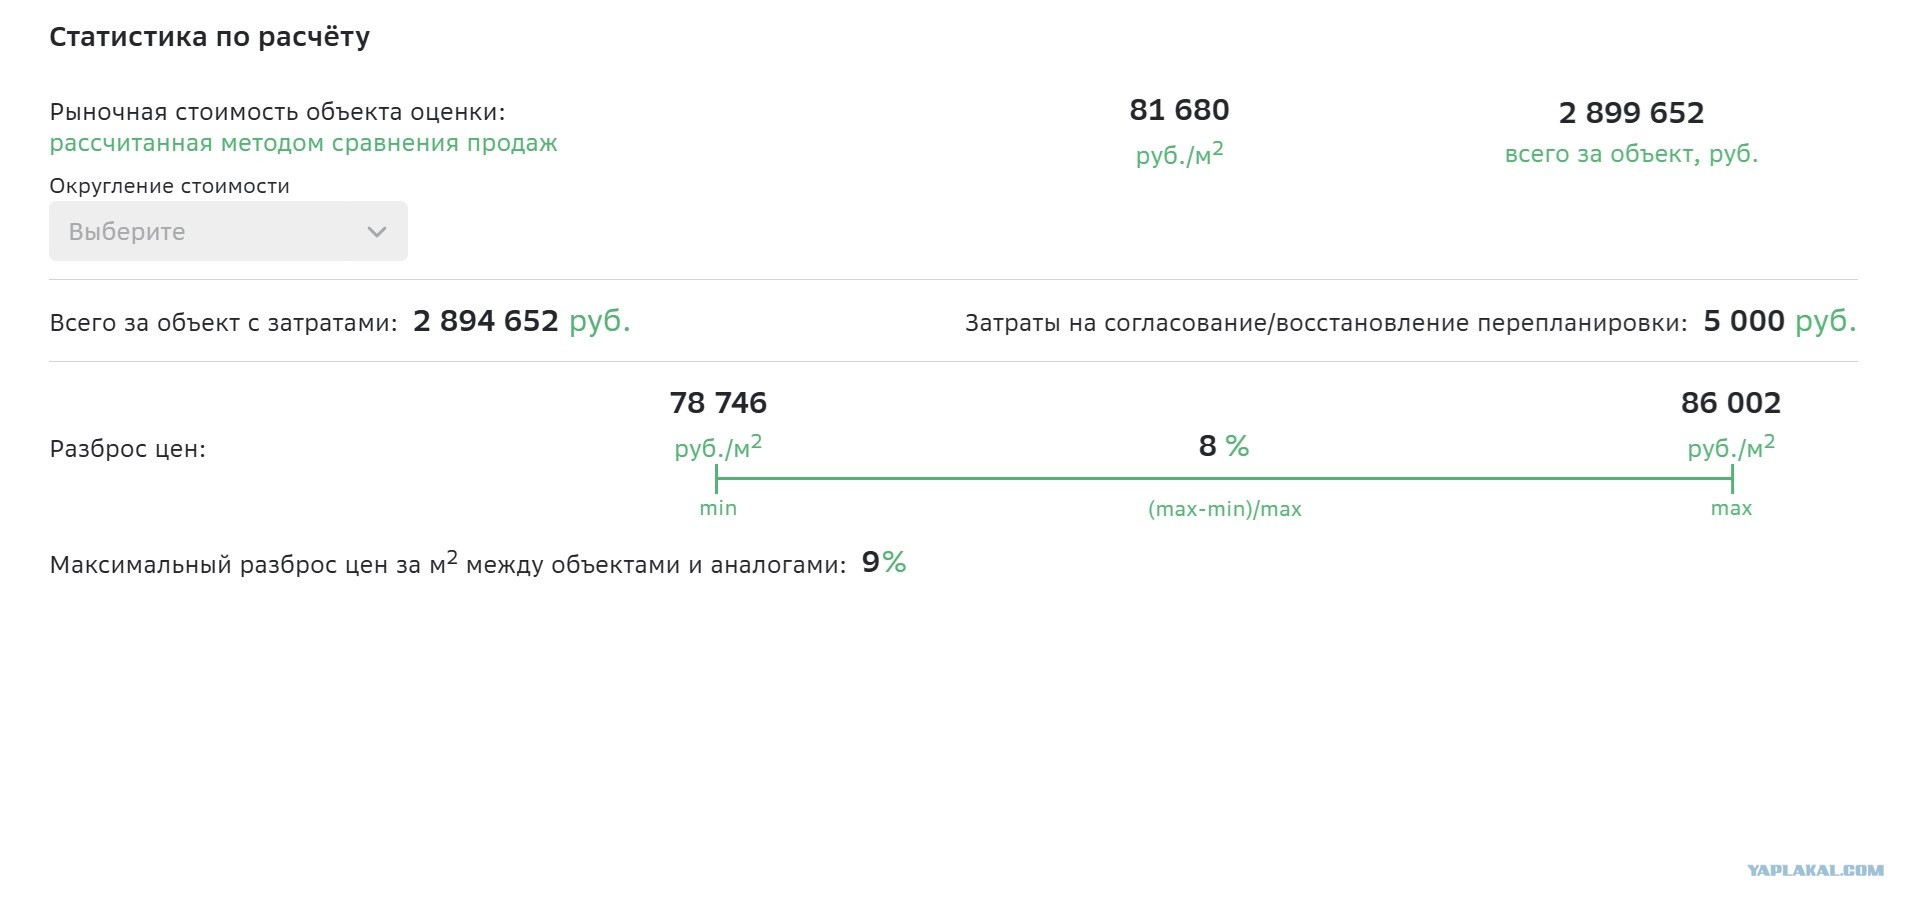1910x900 pixels.
Task: Click the YAPLAKAL.COM watermark
Action: coord(1816,871)
